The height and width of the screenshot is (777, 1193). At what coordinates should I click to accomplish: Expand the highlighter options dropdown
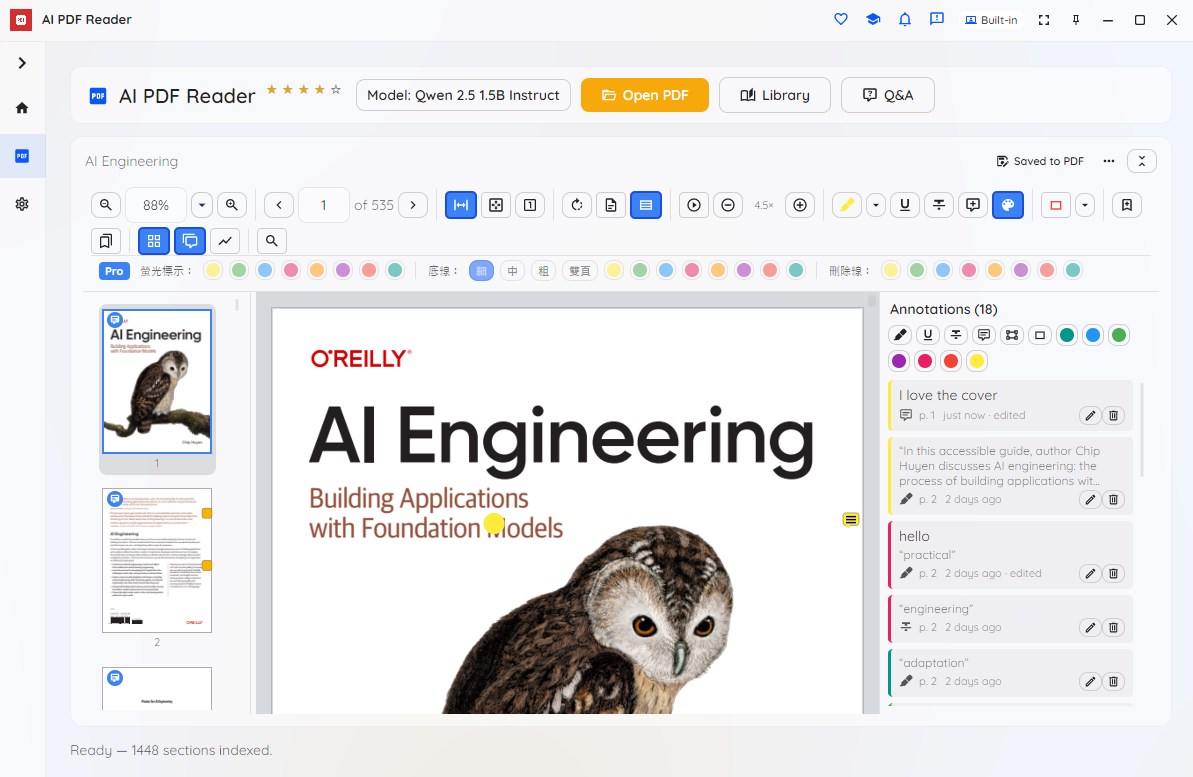click(x=876, y=205)
